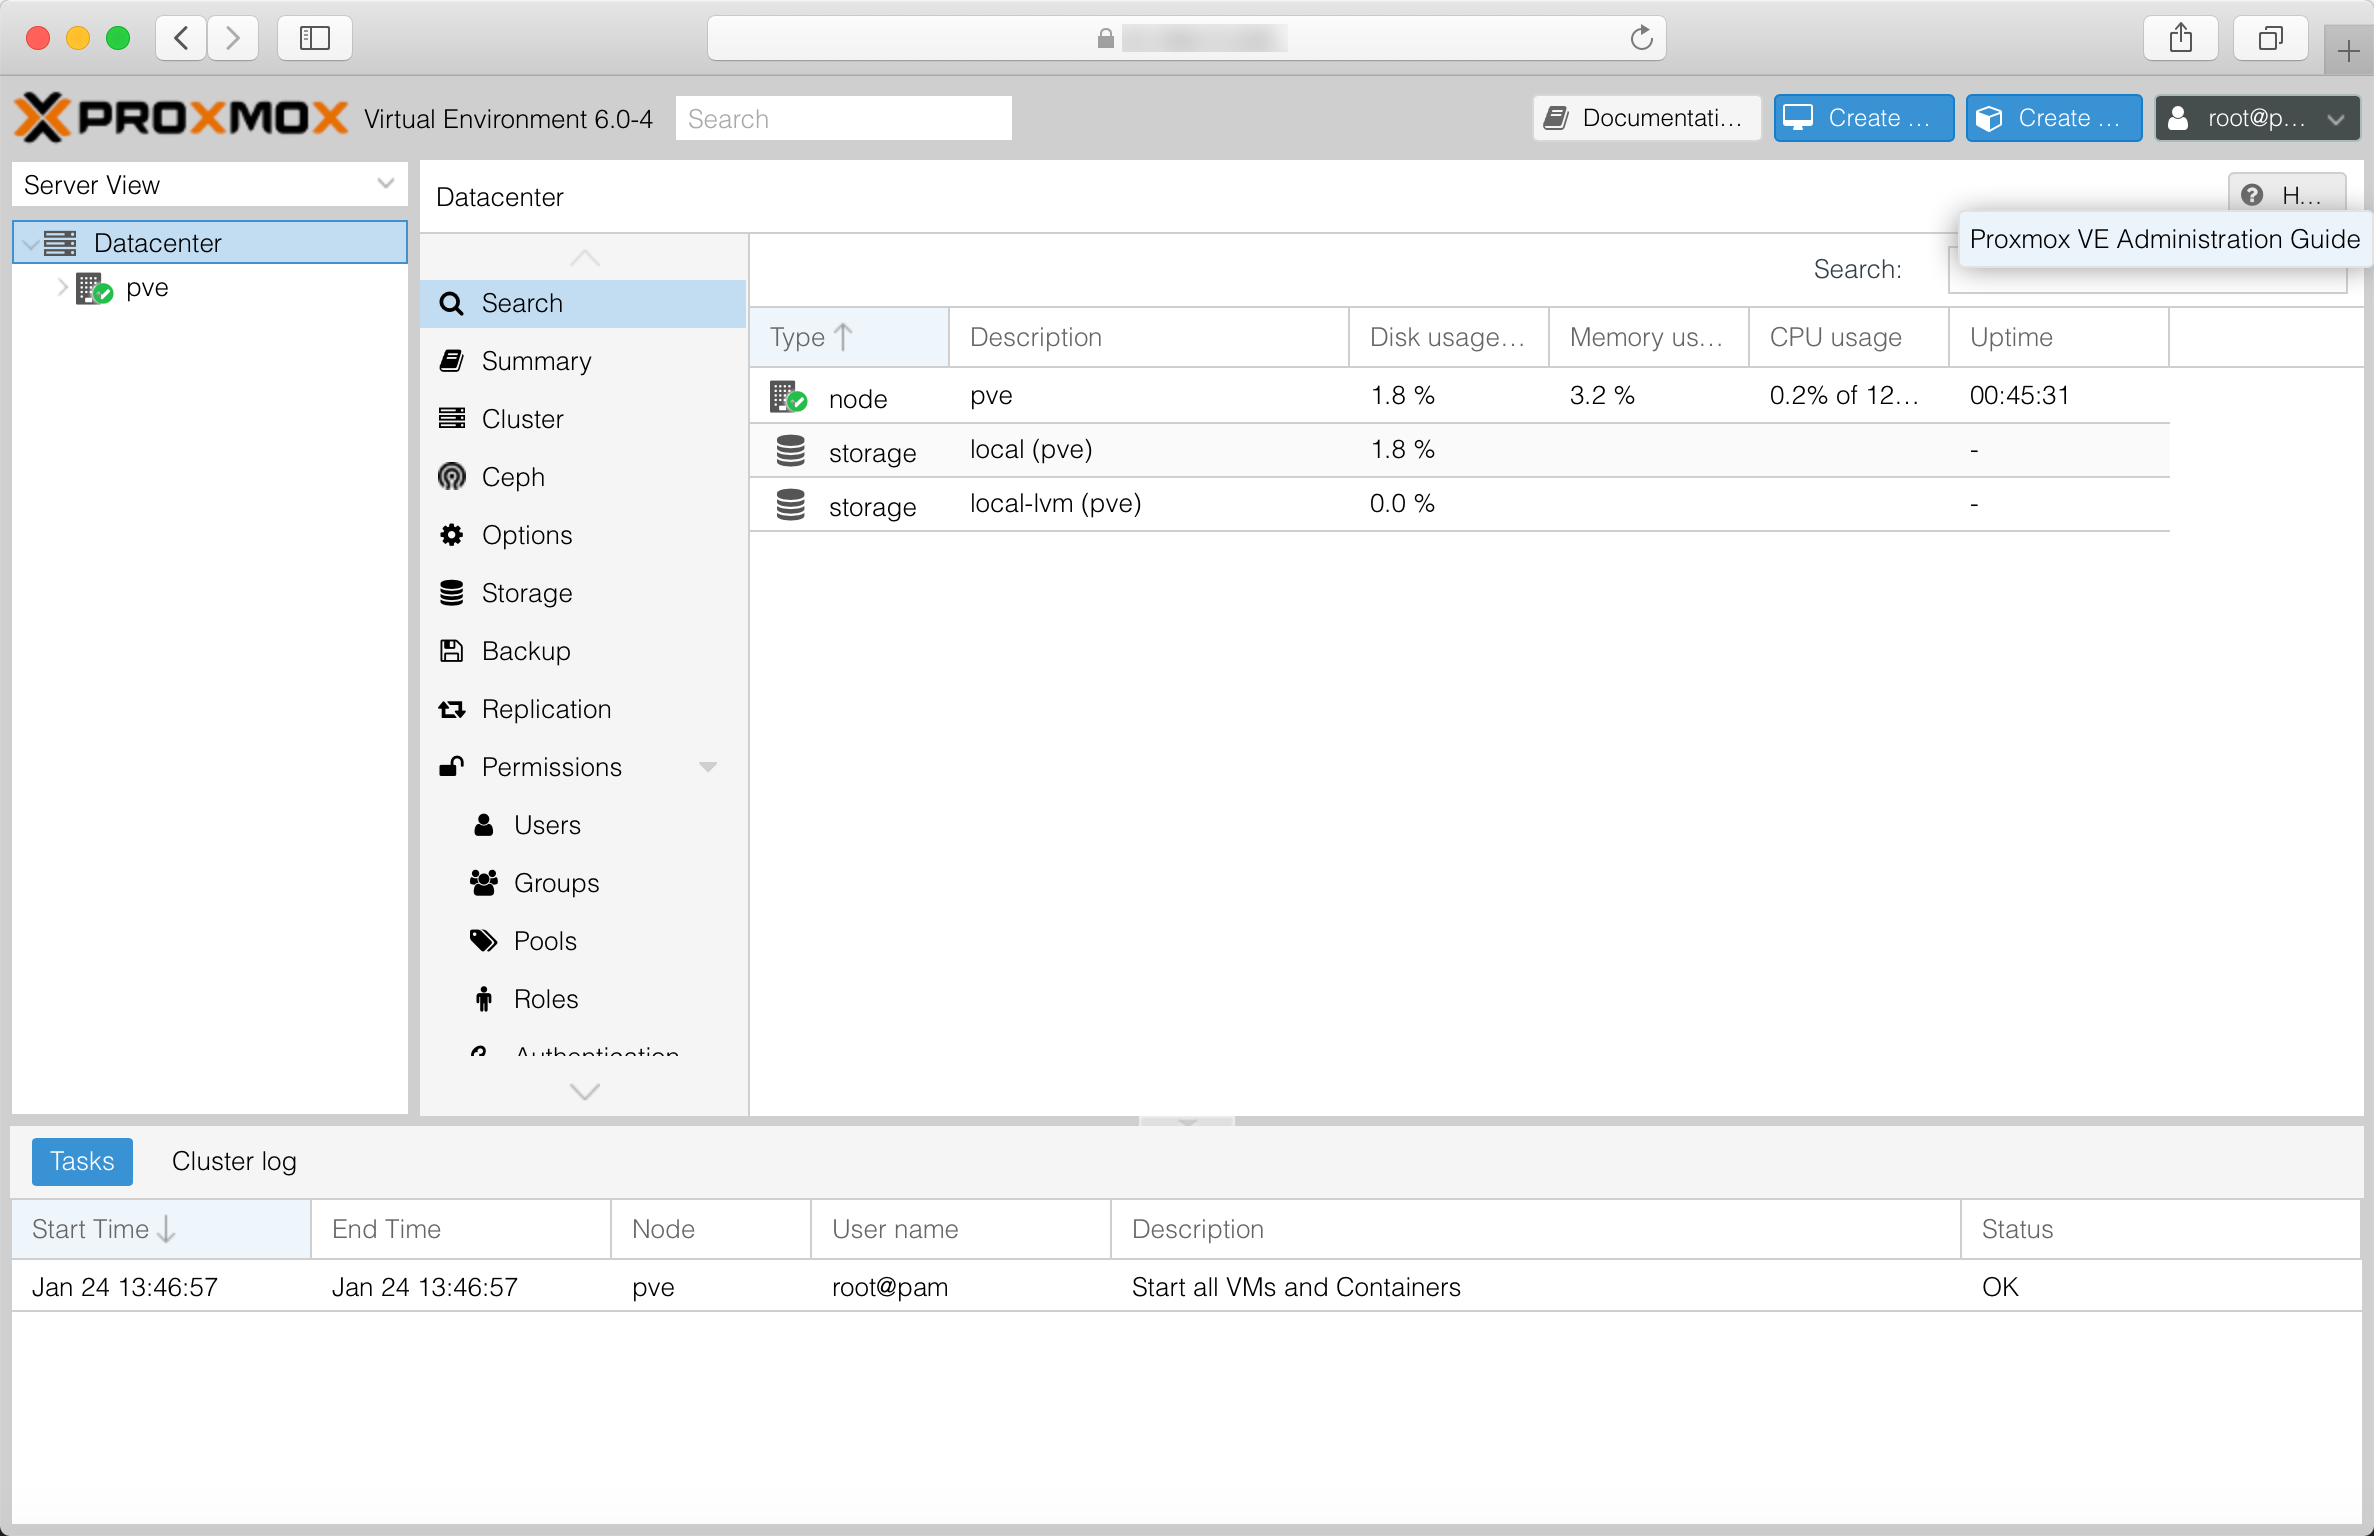The image size is (2374, 1536).
Task: Click the Safari reload page icon
Action: pos(1641,38)
